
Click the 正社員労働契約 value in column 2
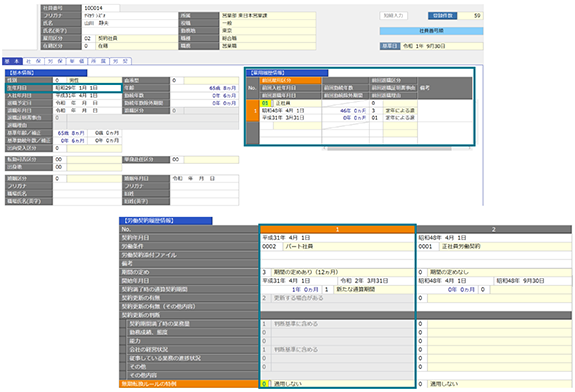tap(505, 246)
